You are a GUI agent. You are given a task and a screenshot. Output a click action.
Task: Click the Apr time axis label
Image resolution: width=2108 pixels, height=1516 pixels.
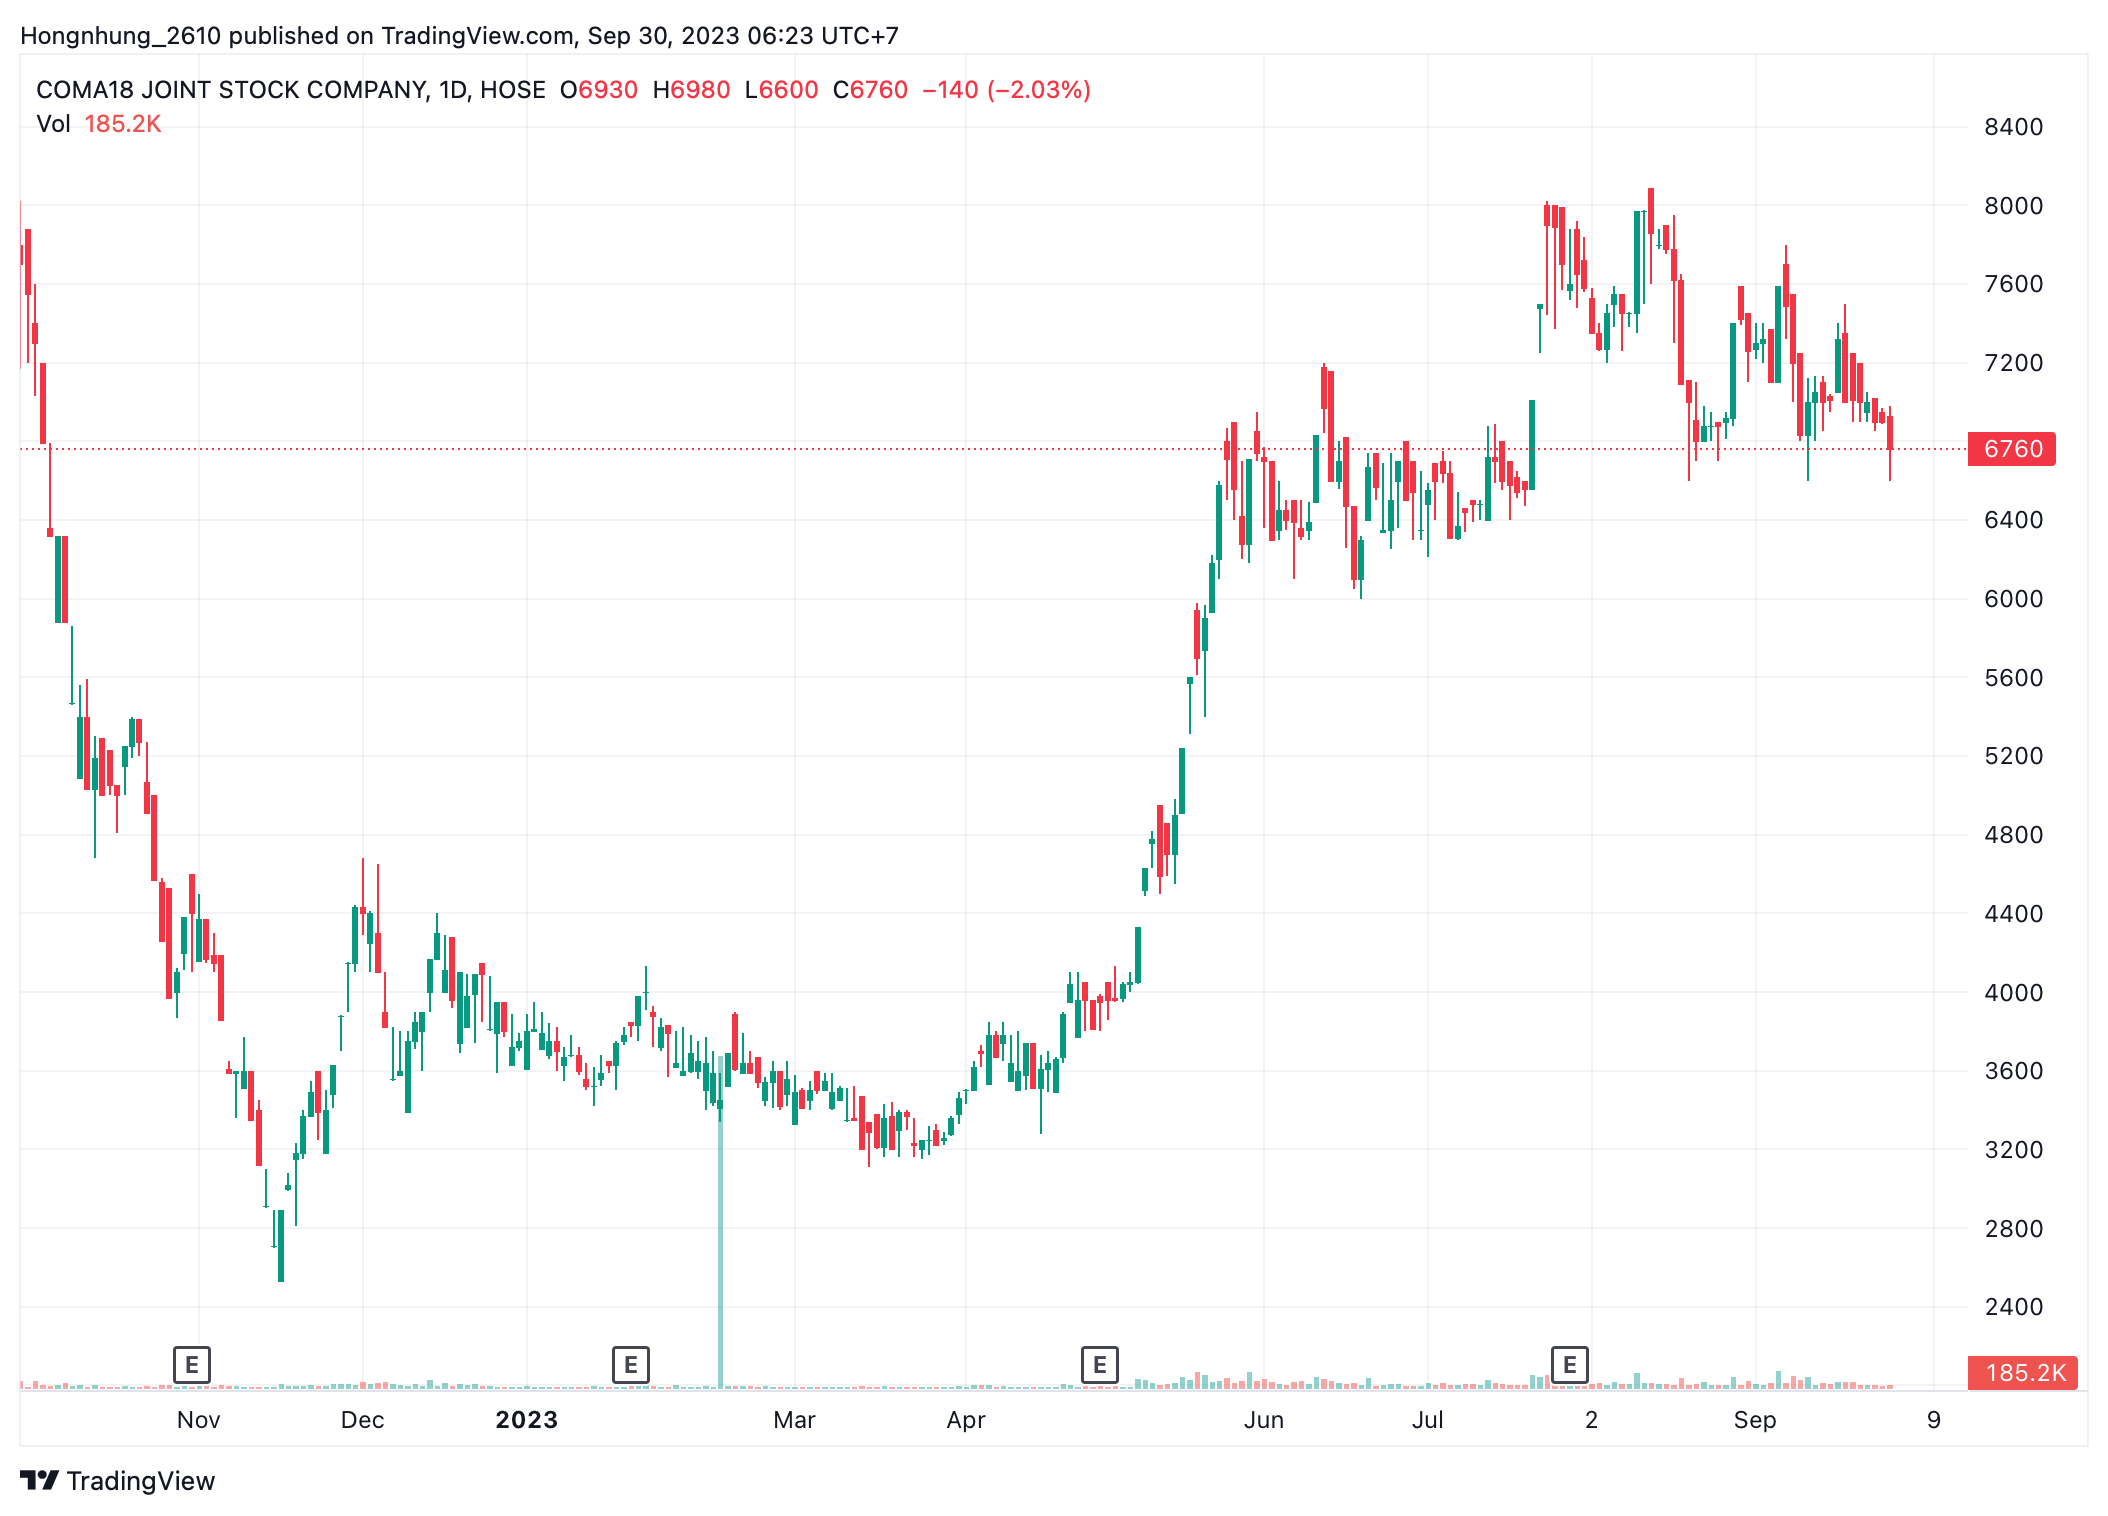coord(966,1420)
